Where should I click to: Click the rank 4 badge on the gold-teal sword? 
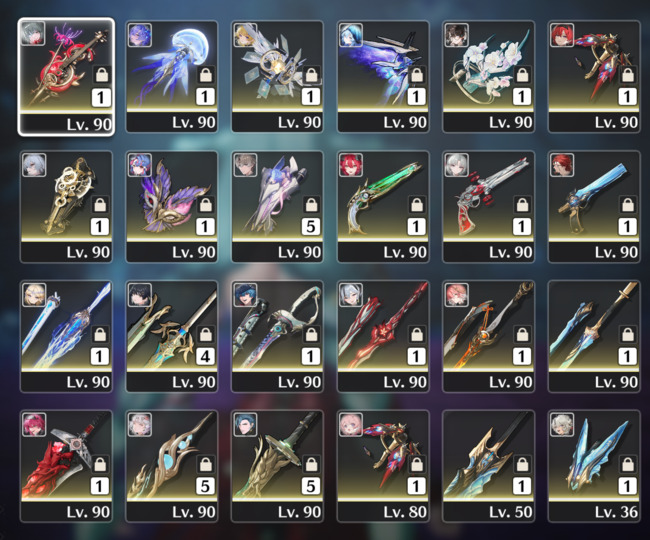206,356
